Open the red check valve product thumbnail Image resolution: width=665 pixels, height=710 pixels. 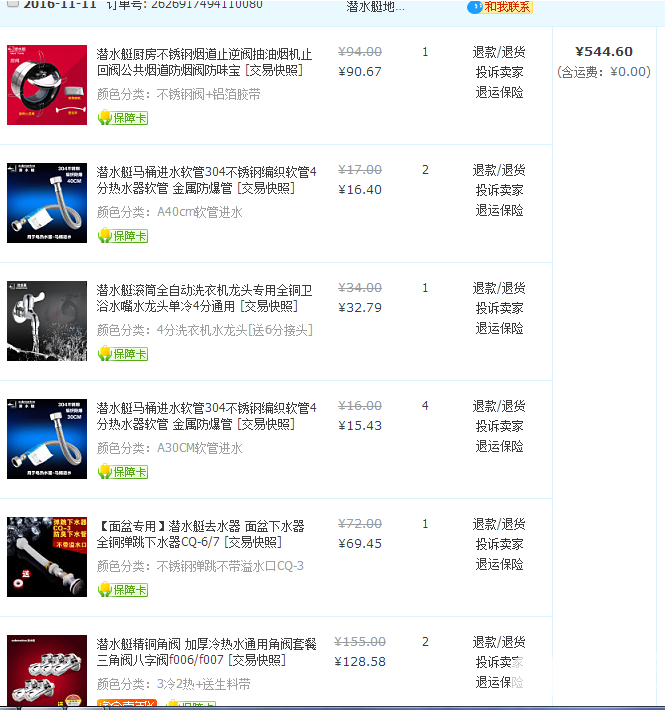(x=47, y=85)
